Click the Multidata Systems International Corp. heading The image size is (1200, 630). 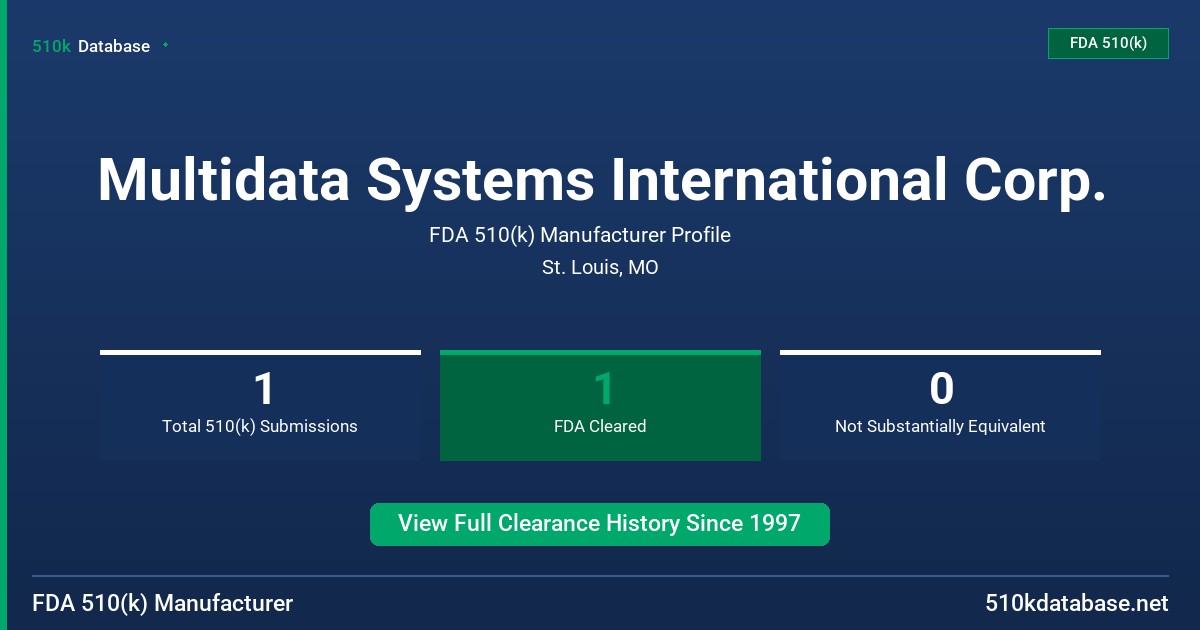pyautogui.click(x=601, y=180)
